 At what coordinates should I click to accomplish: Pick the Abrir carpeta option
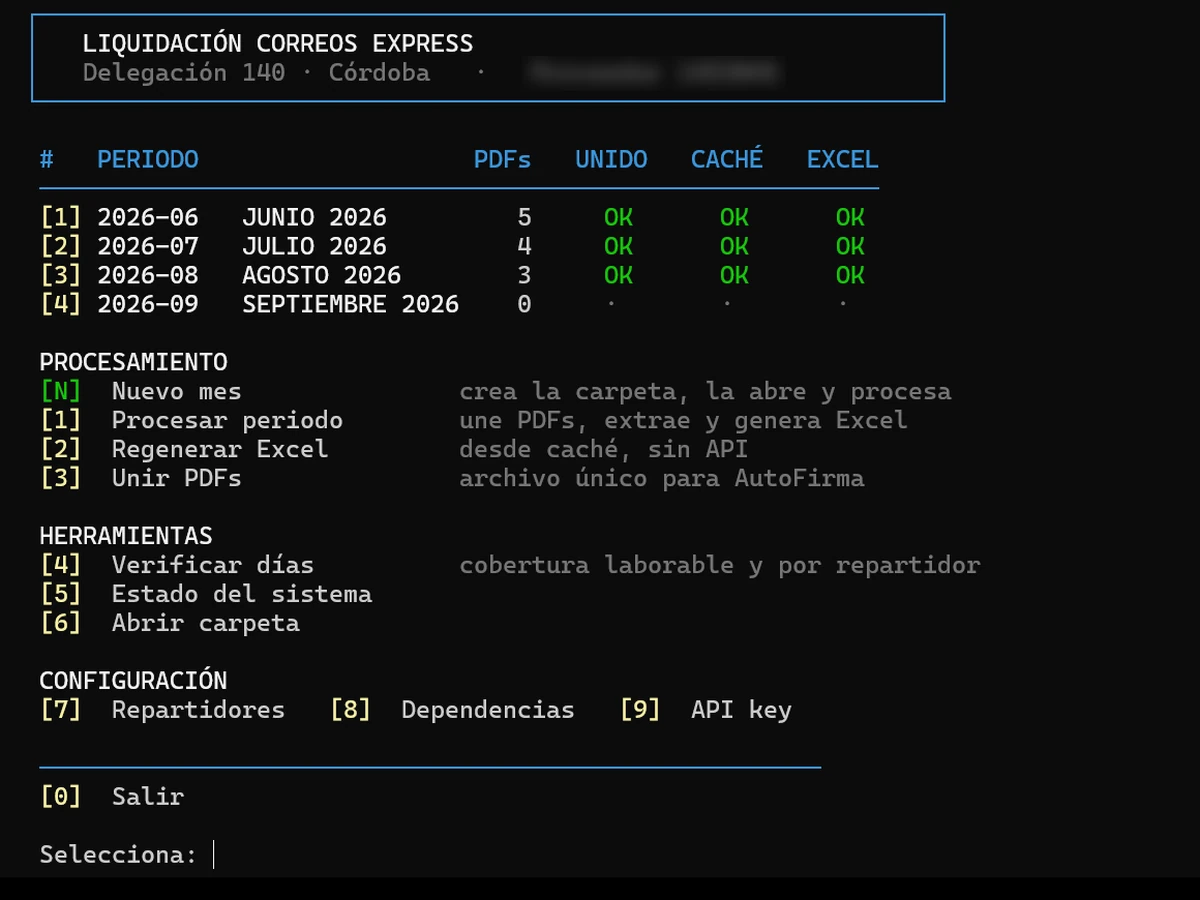pyautogui.click(x=206, y=623)
